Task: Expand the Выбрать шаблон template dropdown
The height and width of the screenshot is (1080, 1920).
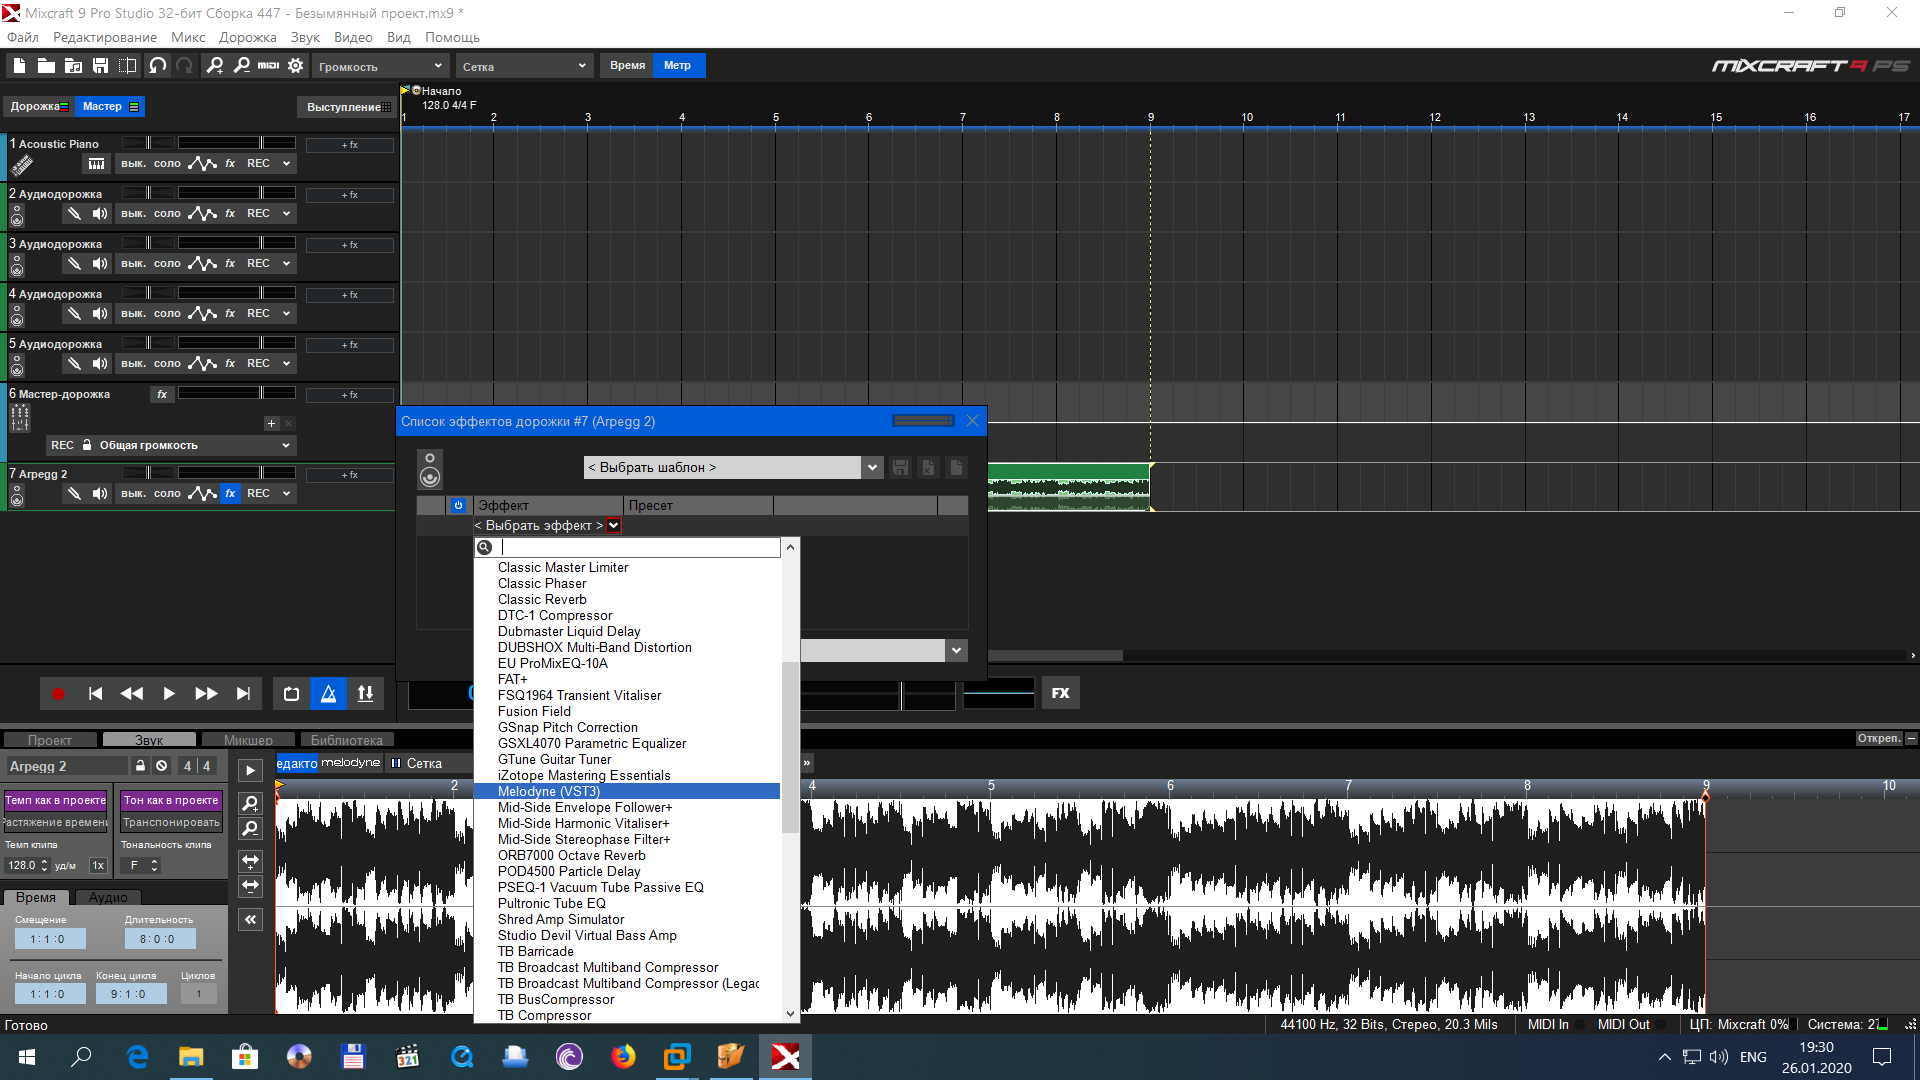Action: coord(872,467)
